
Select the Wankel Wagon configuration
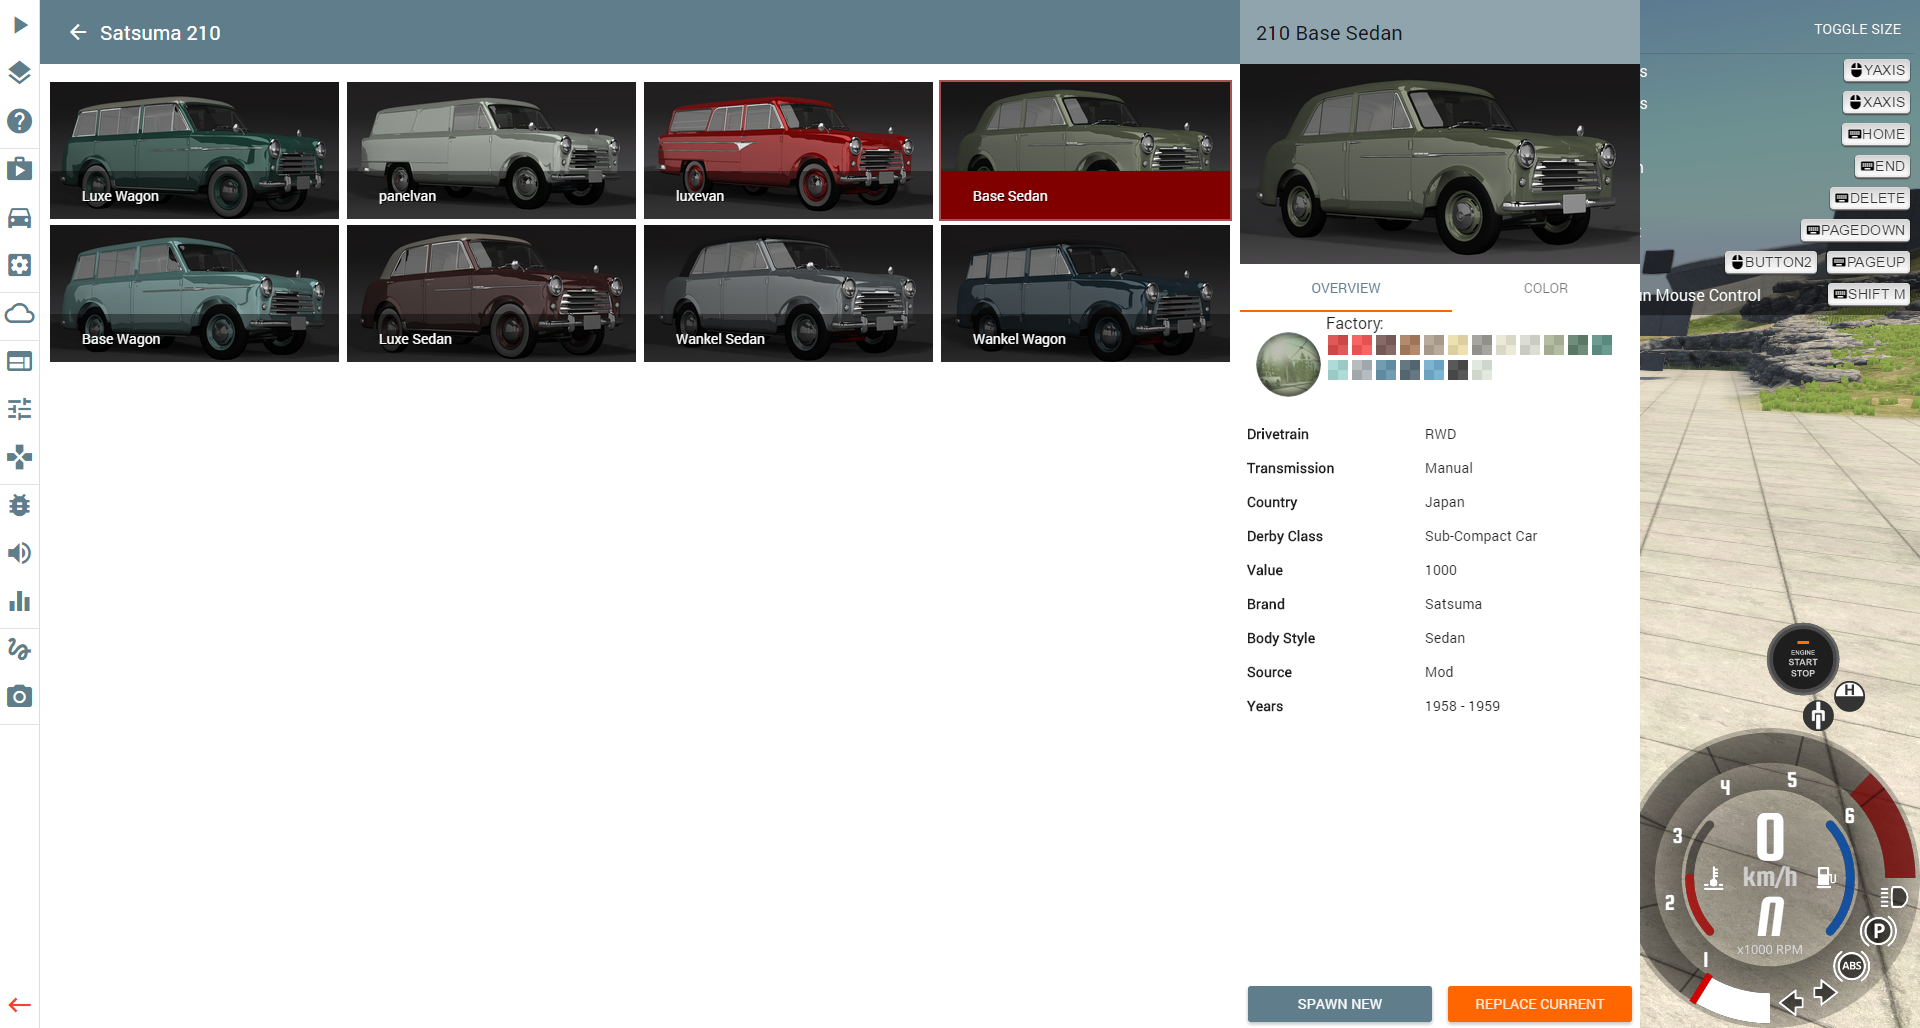1085,293
